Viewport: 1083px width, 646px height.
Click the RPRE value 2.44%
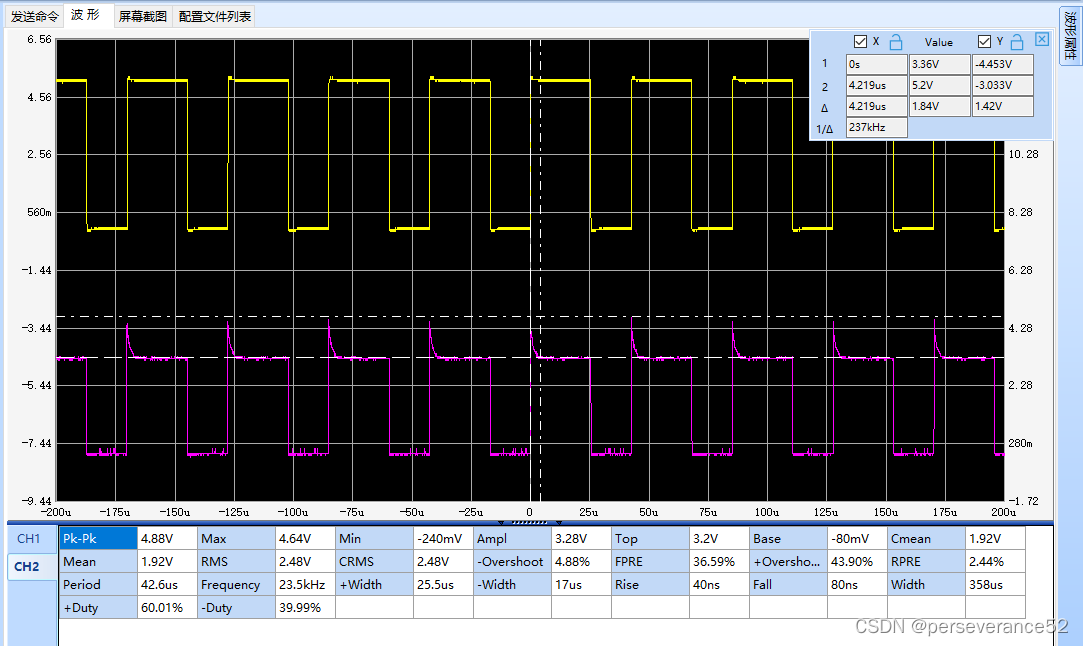coord(995,562)
